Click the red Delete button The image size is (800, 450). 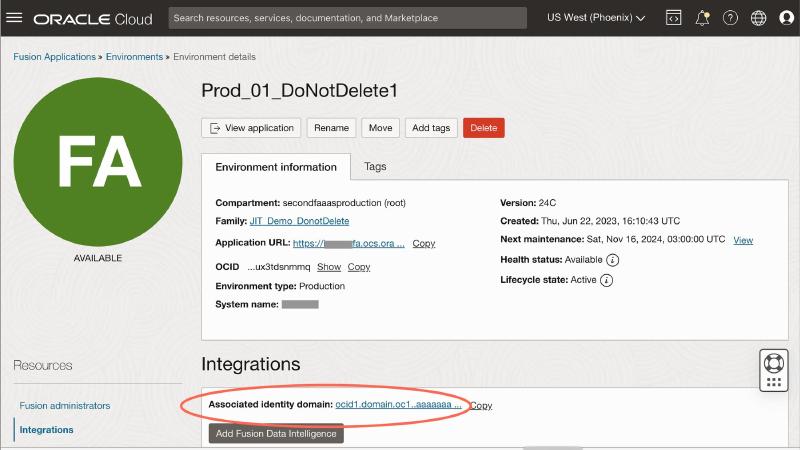483,128
